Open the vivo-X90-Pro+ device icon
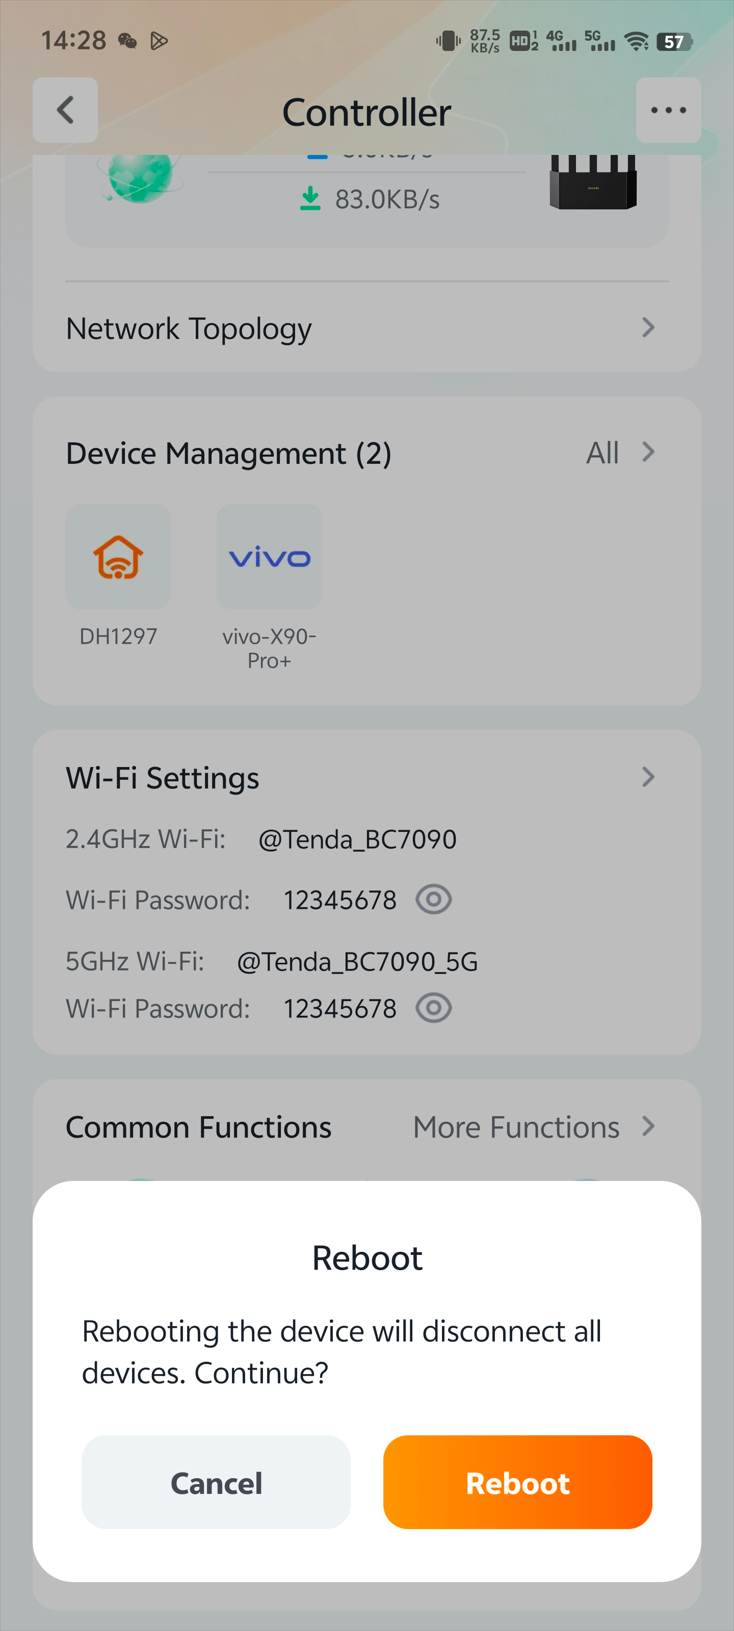 pos(269,557)
